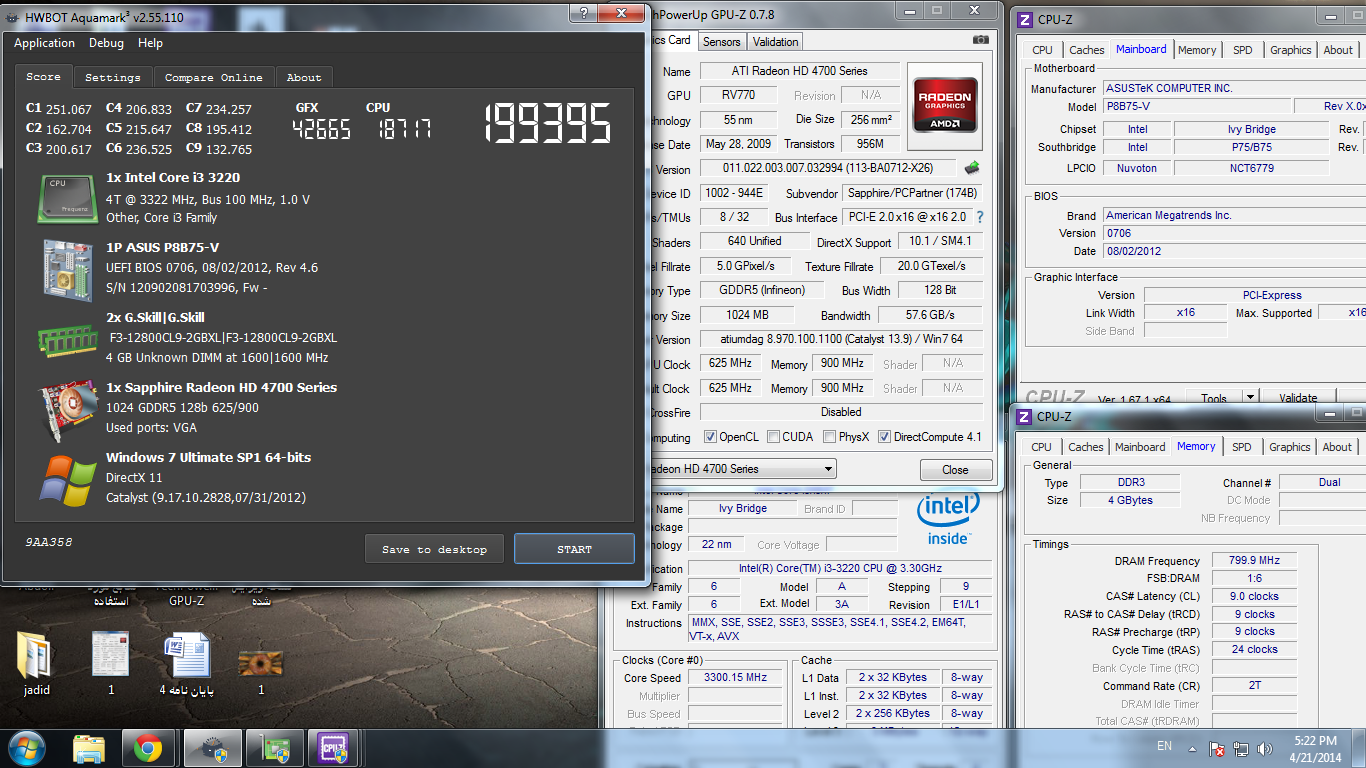Toggle the PhysX checkbox in GPU-Z
1366x768 pixels.
[x=829, y=437]
